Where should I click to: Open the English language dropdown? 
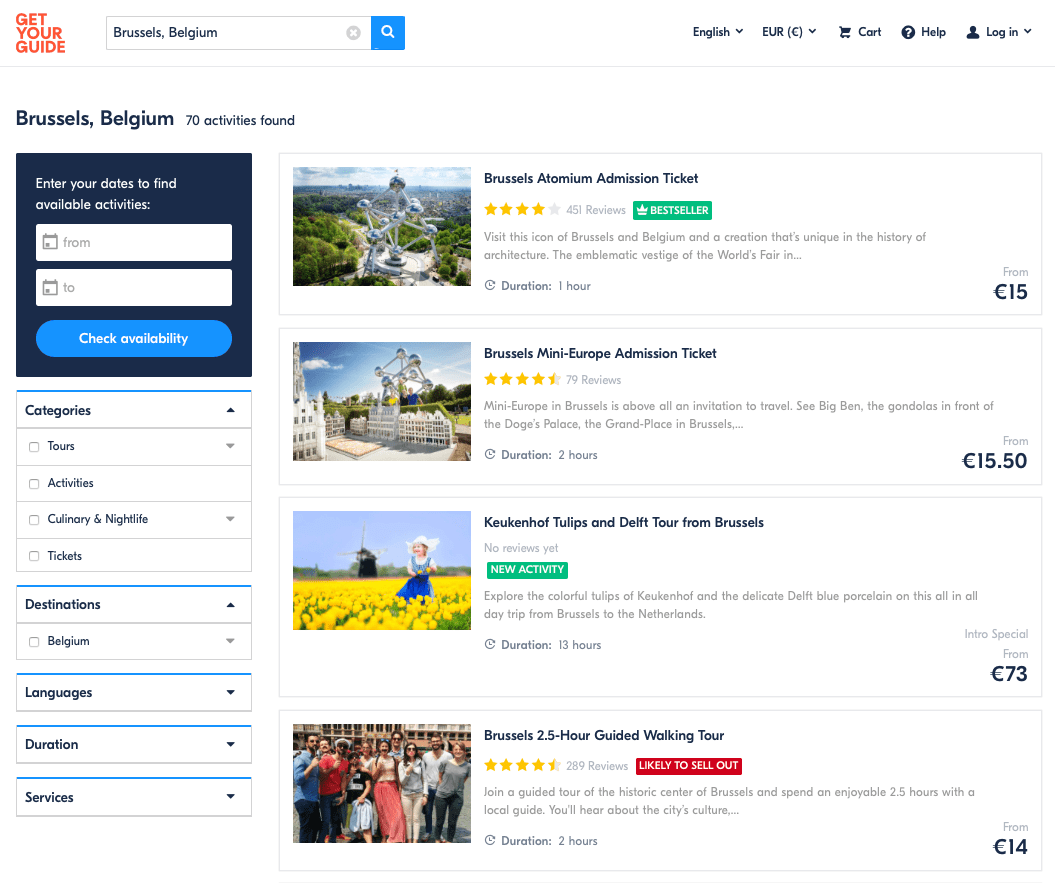click(x=718, y=32)
